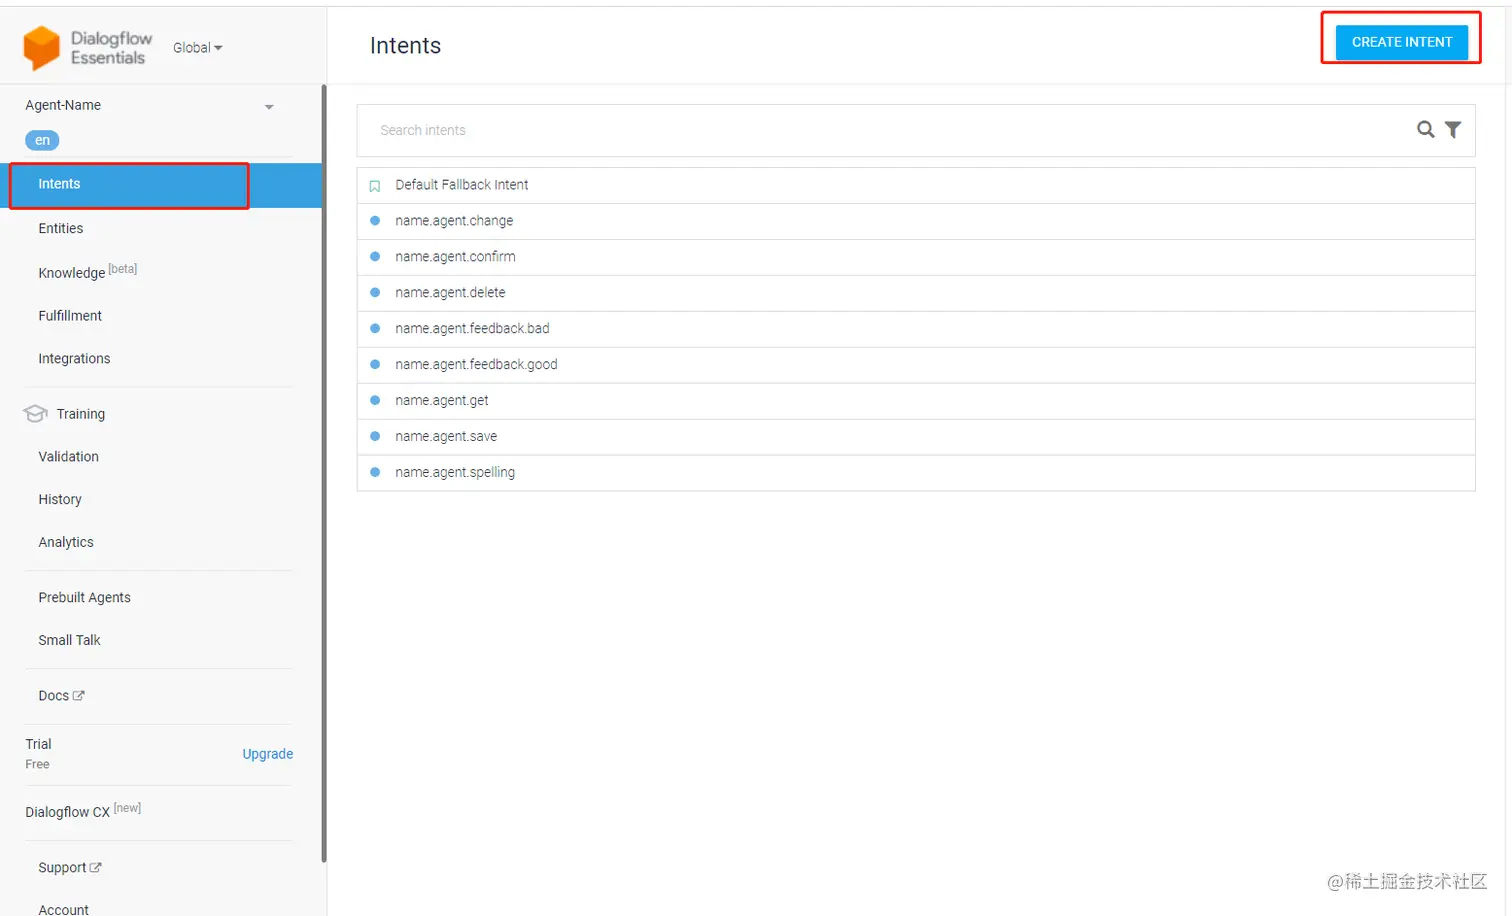Click the blue dot beside name.agent.get
1512x916 pixels.
[x=375, y=400]
